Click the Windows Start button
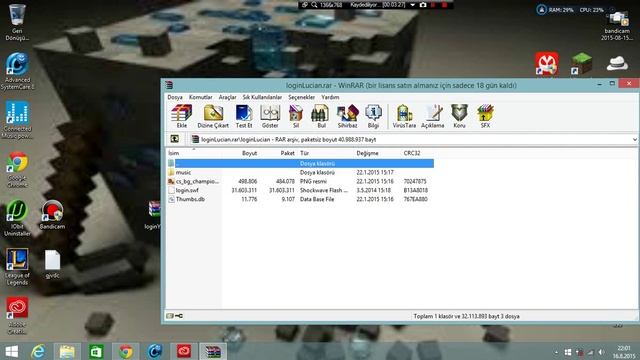The image size is (640, 360). tap(11, 351)
